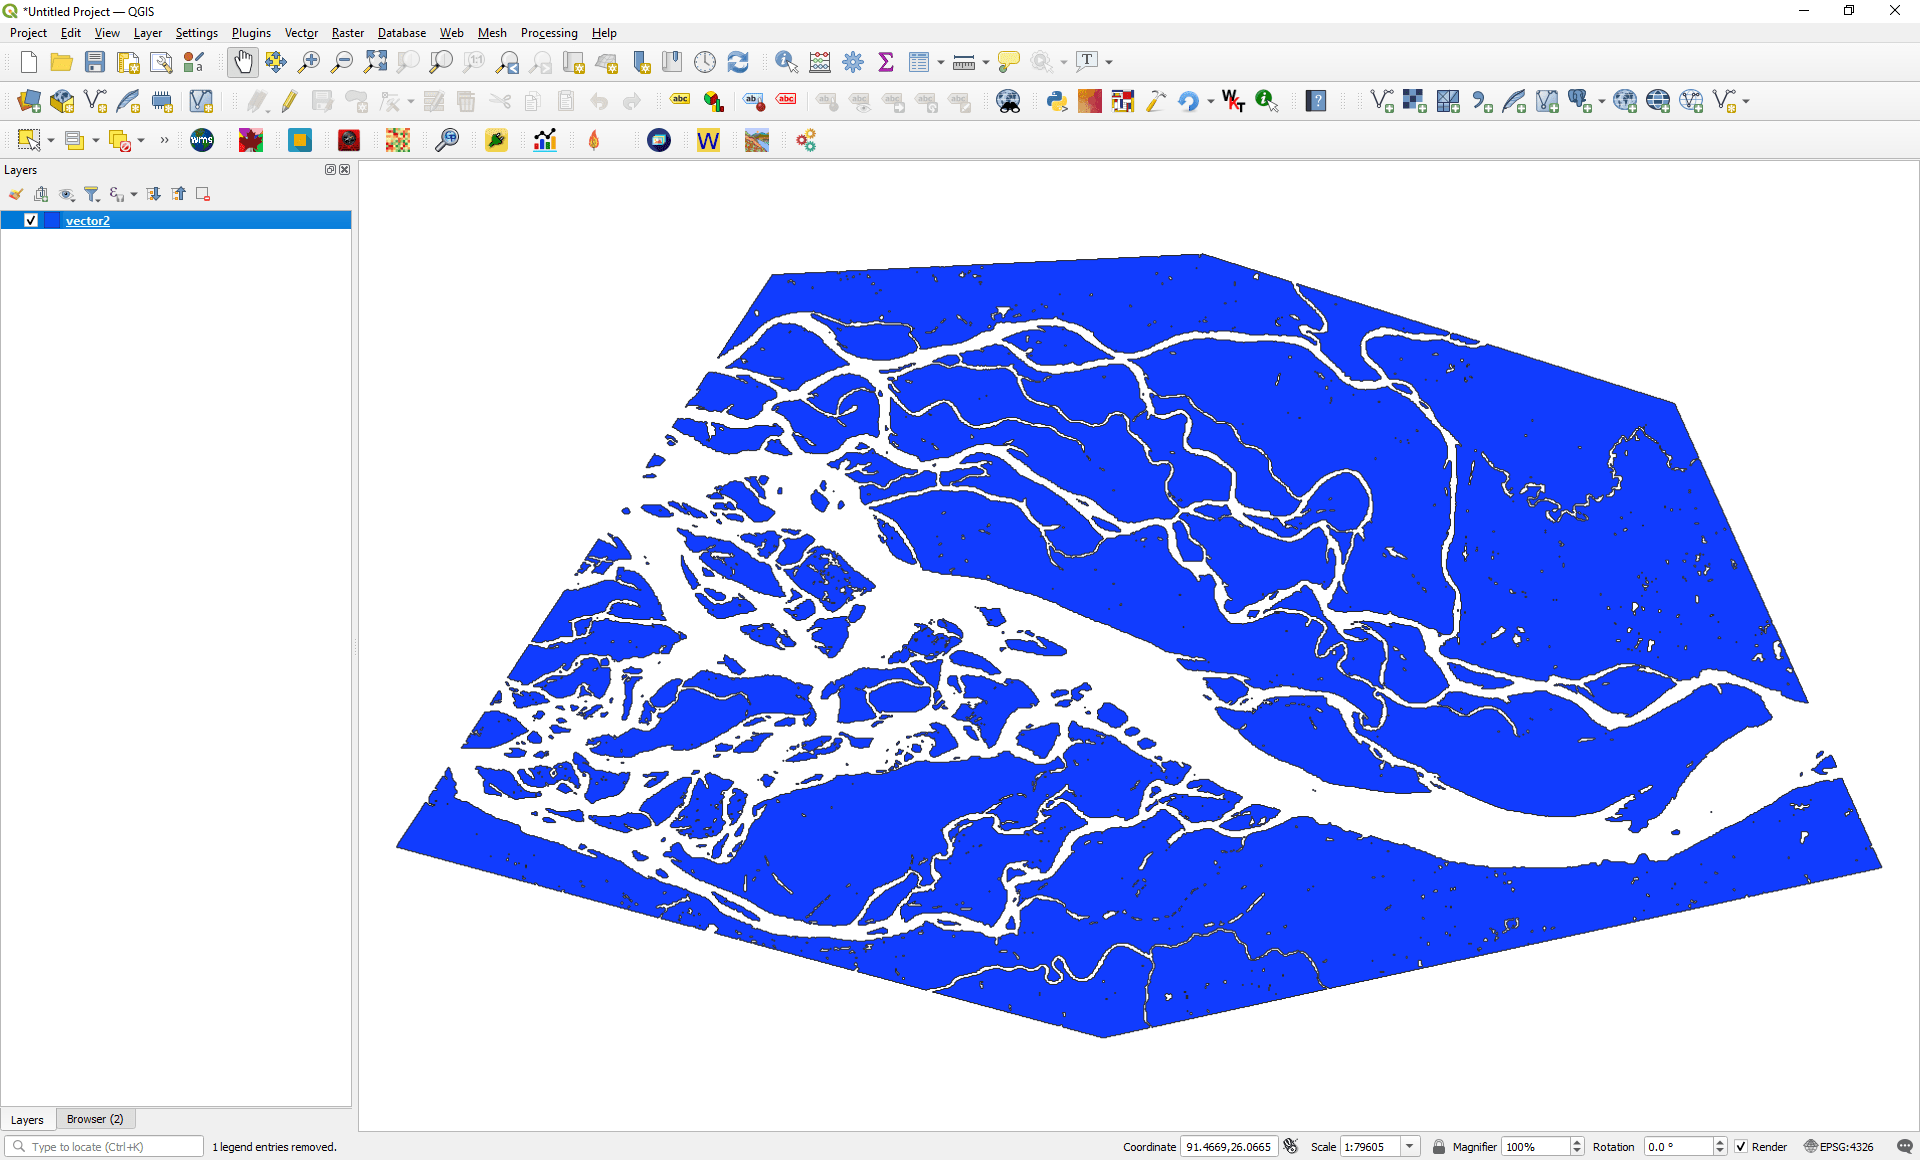Image resolution: width=1920 pixels, height=1160 pixels.
Task: Open Filter Legend dropdown in Layers panel
Action: click(92, 194)
